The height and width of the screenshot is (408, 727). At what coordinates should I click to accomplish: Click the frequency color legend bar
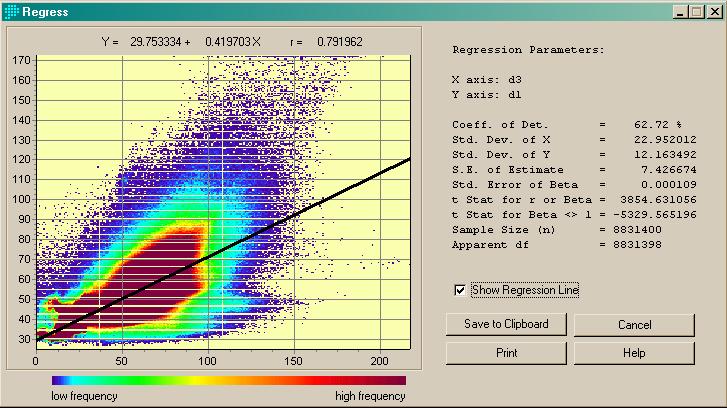coord(229,381)
